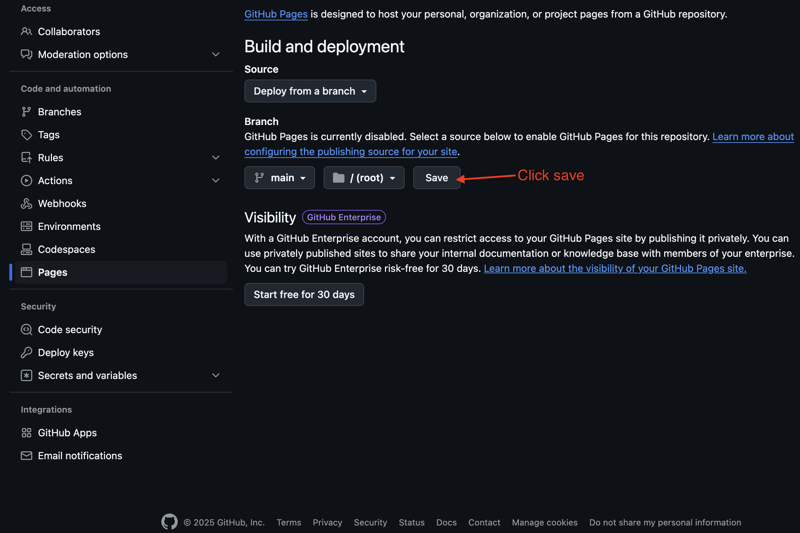
Task: Open Status footer link
Action: [411, 522]
